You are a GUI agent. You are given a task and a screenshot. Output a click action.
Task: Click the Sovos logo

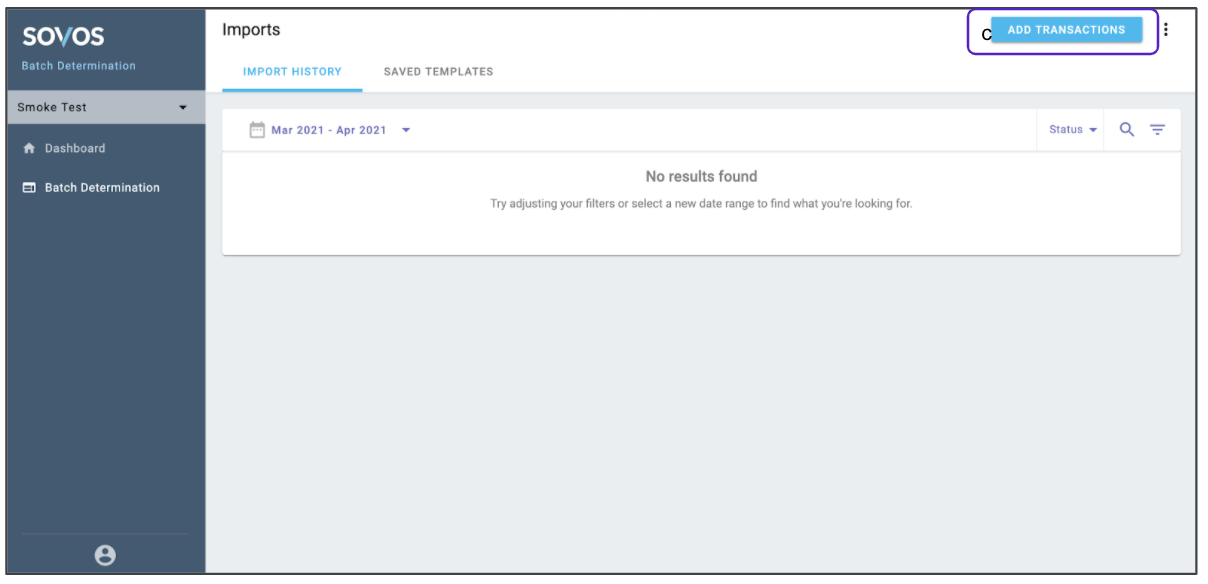[x=63, y=38]
